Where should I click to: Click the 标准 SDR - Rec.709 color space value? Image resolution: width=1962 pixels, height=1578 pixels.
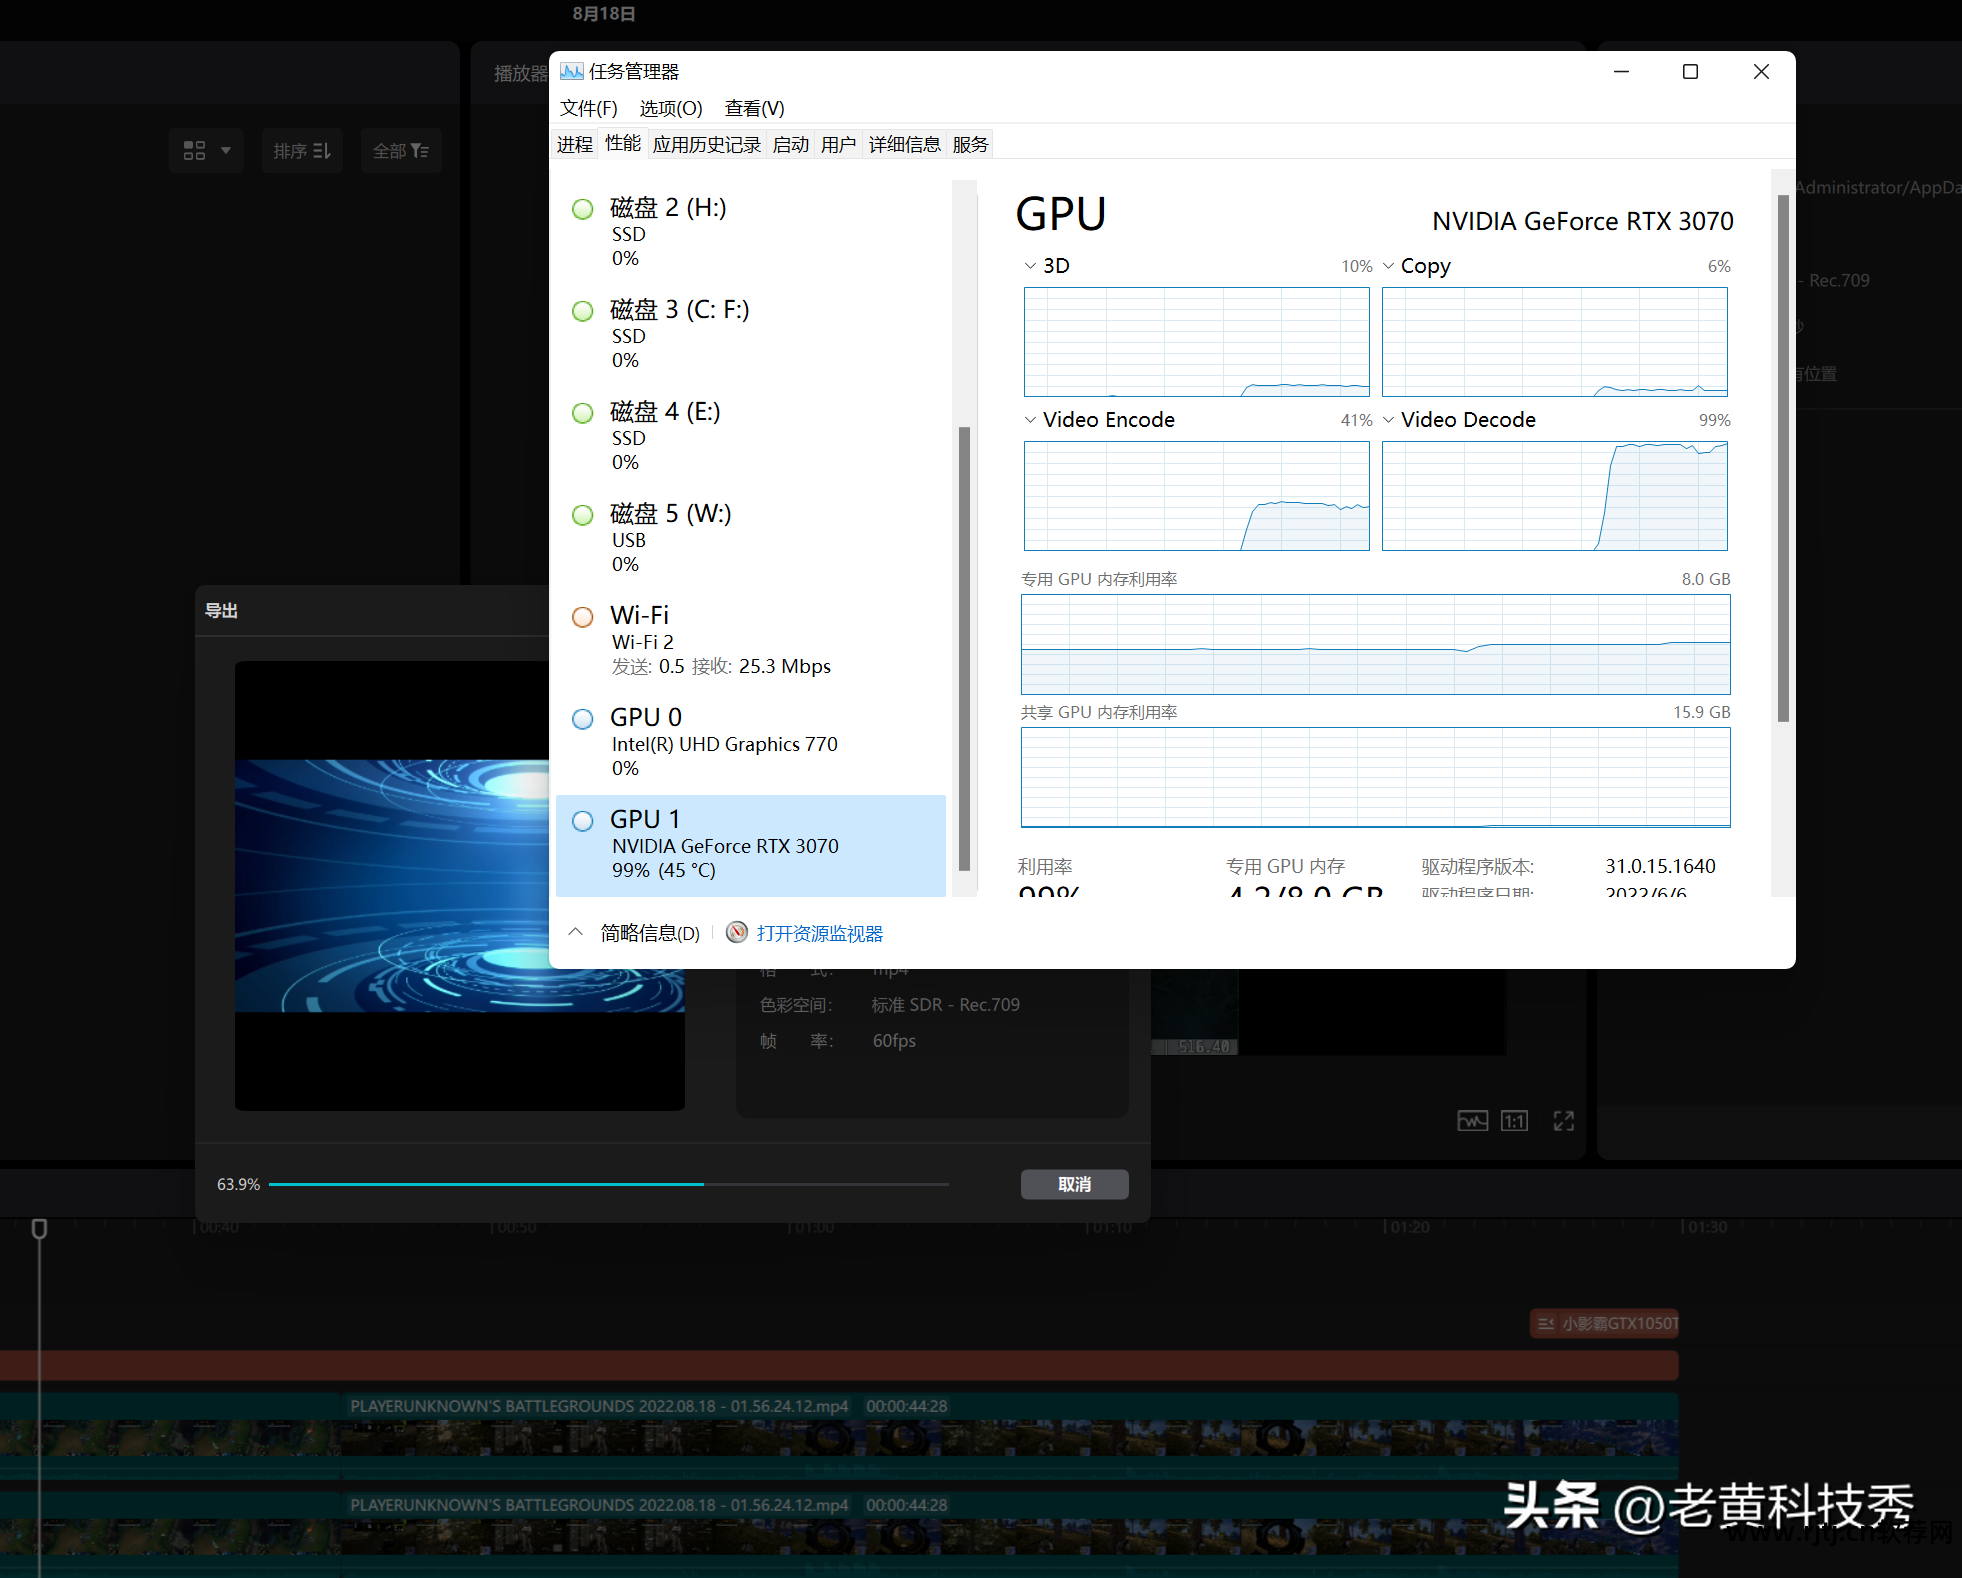(945, 1005)
